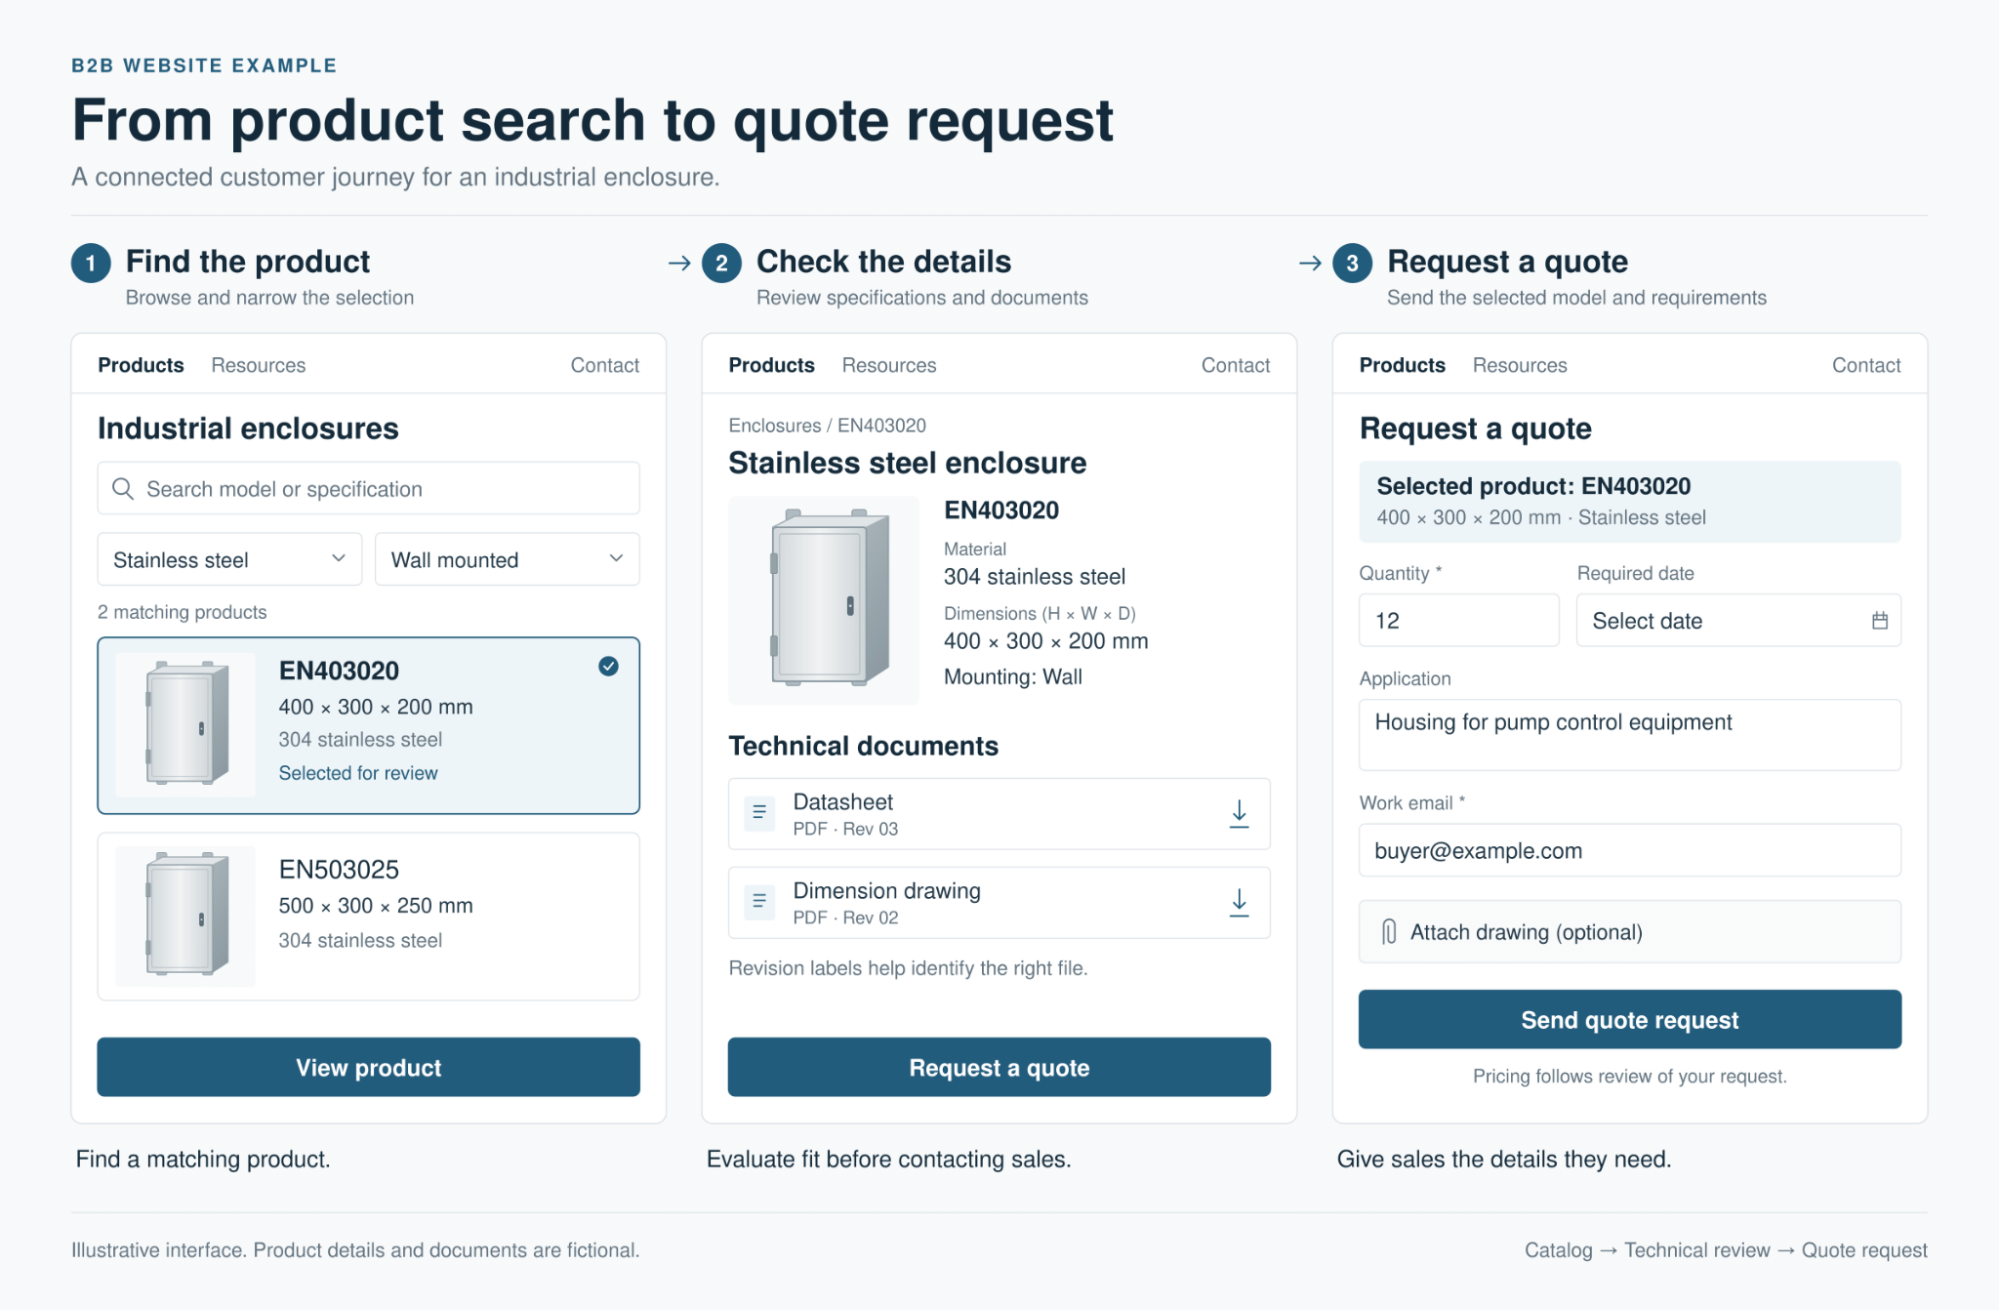Click the View product button

pos(368,1067)
